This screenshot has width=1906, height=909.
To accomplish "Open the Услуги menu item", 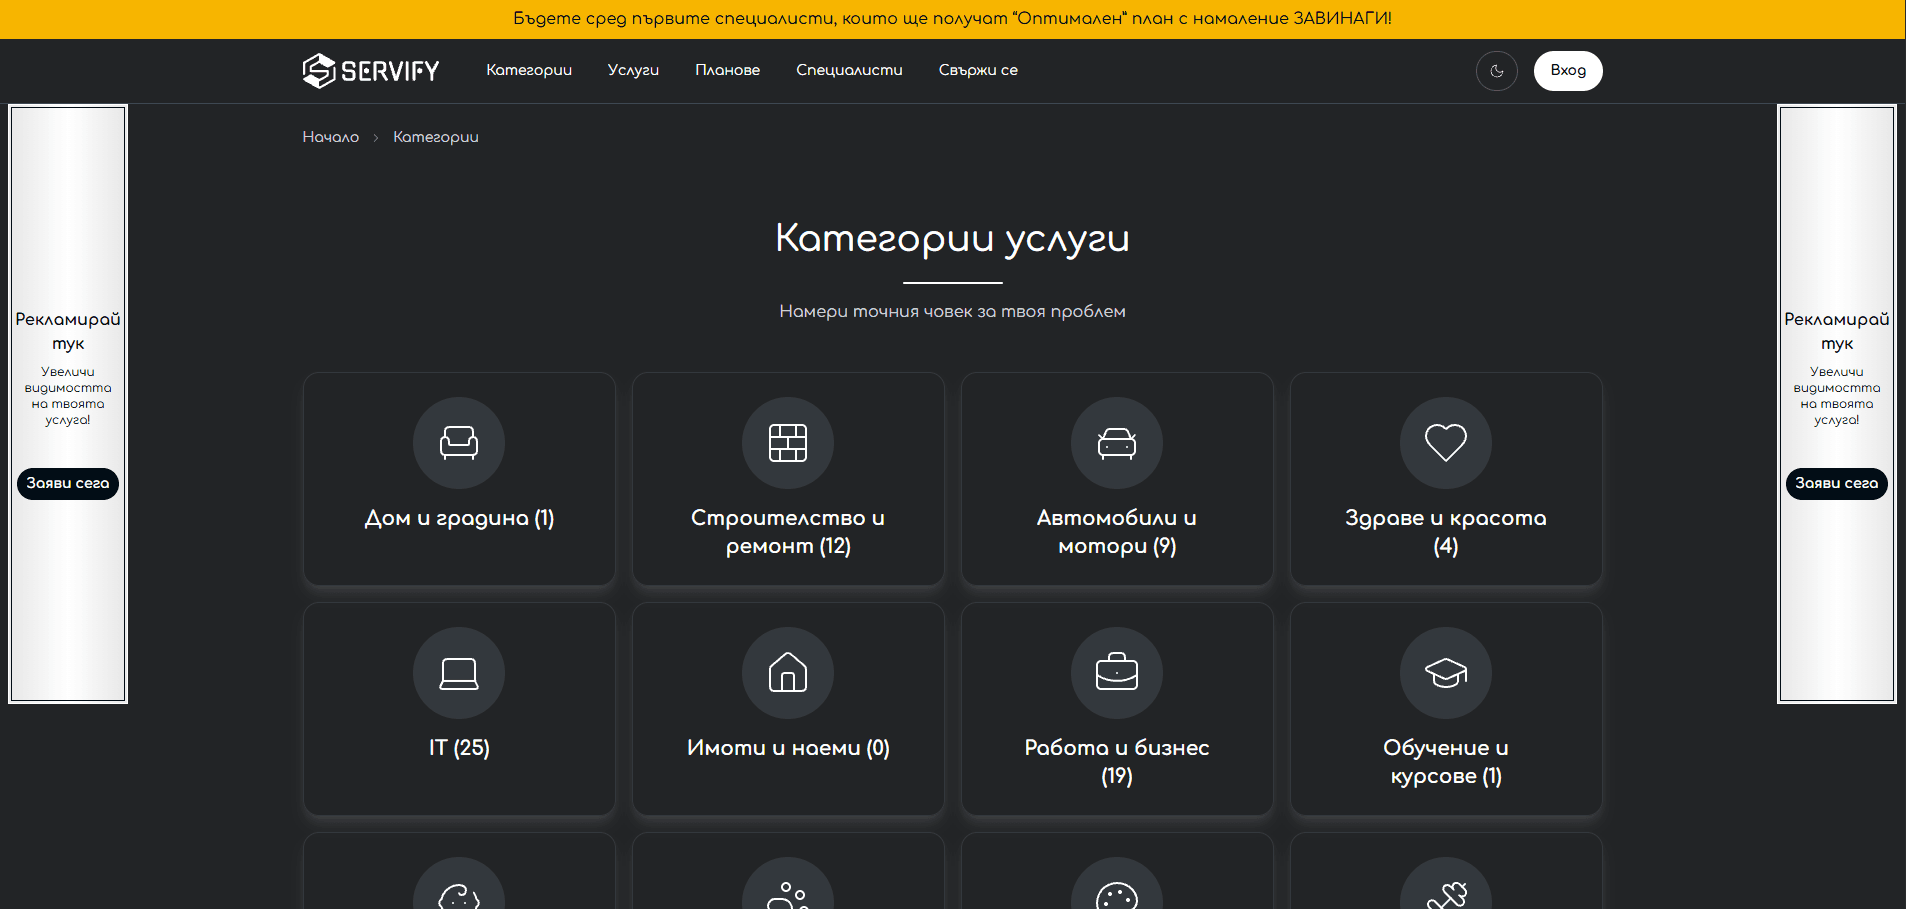I will click(x=633, y=70).
